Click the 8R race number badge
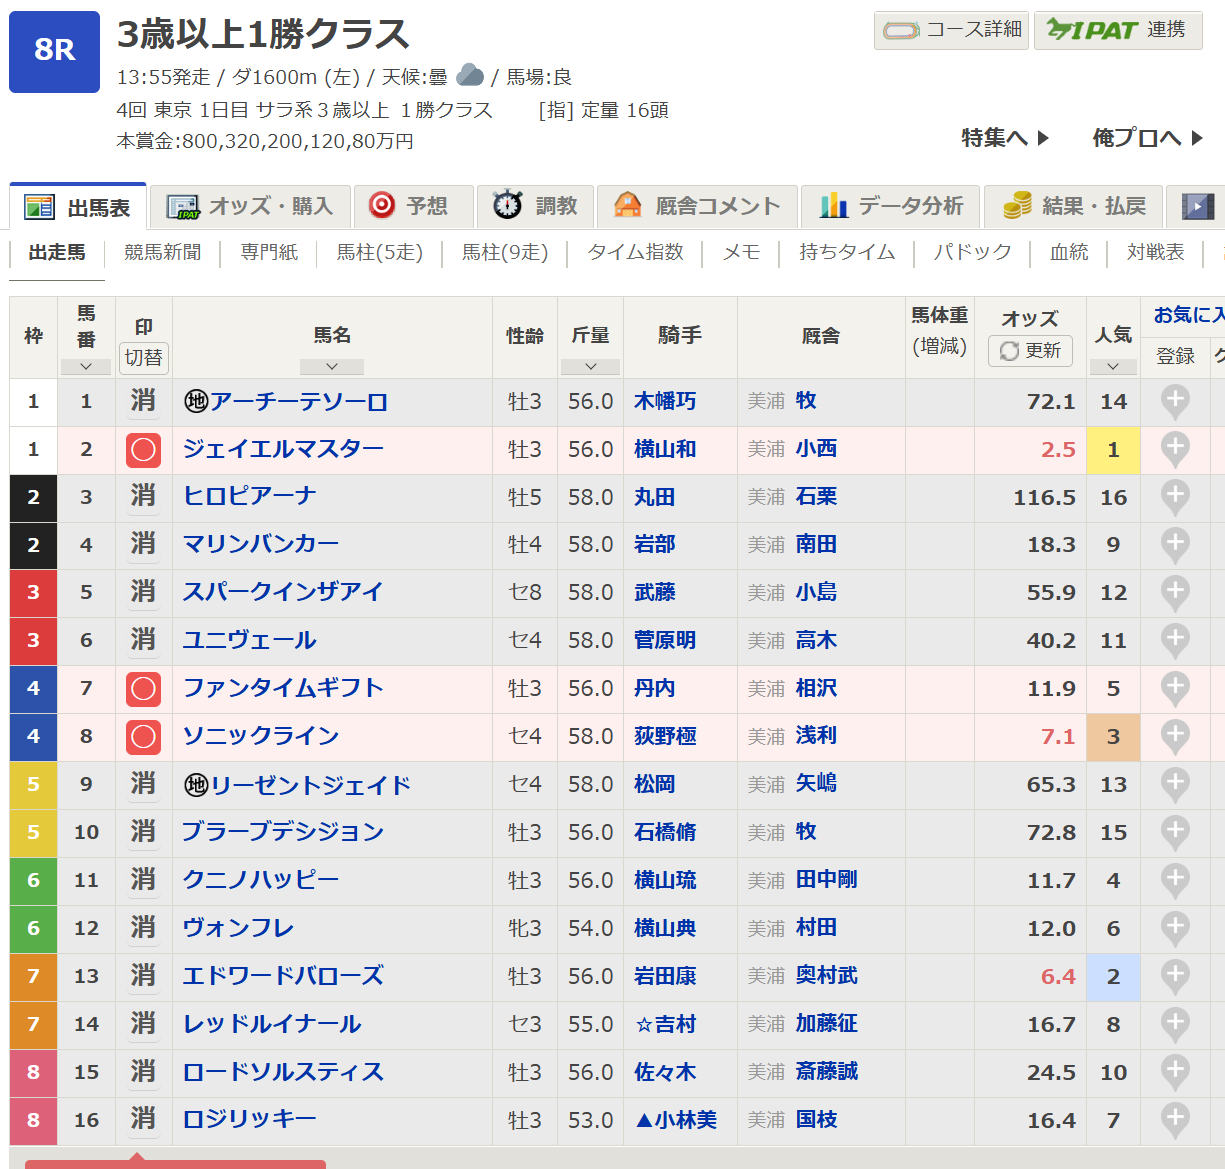 point(54,51)
